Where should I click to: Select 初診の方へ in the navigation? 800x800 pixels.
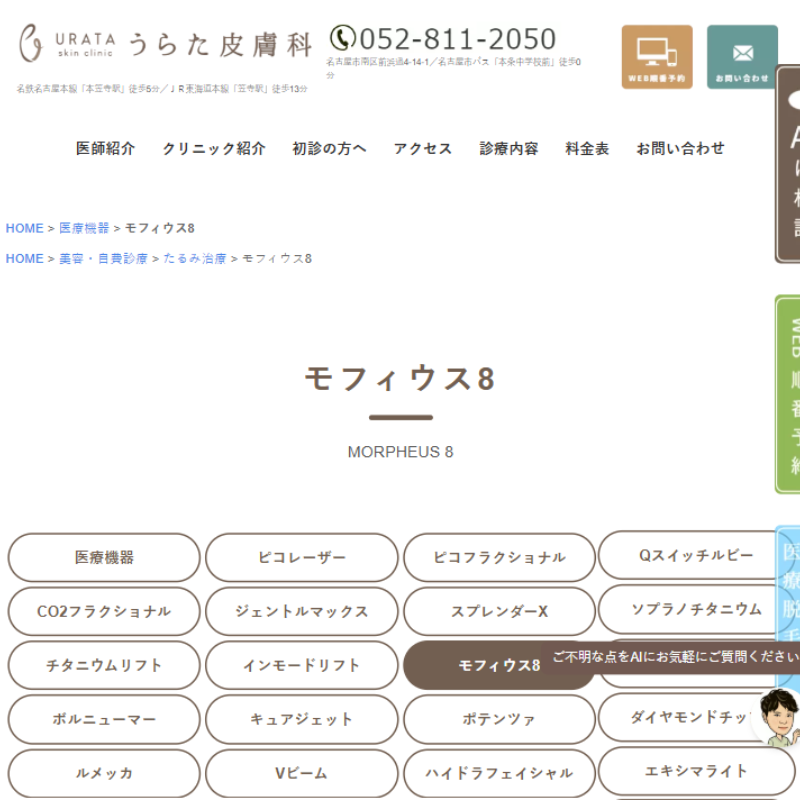329,148
